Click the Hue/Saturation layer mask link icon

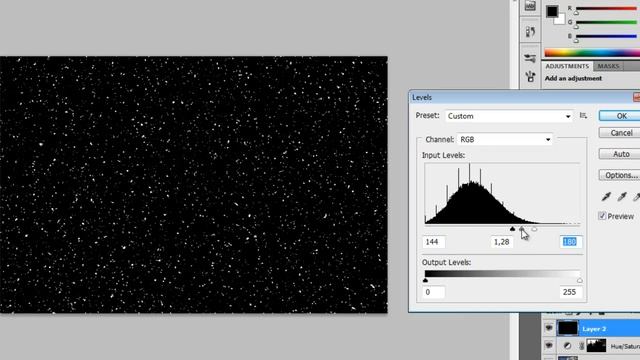[582, 346]
